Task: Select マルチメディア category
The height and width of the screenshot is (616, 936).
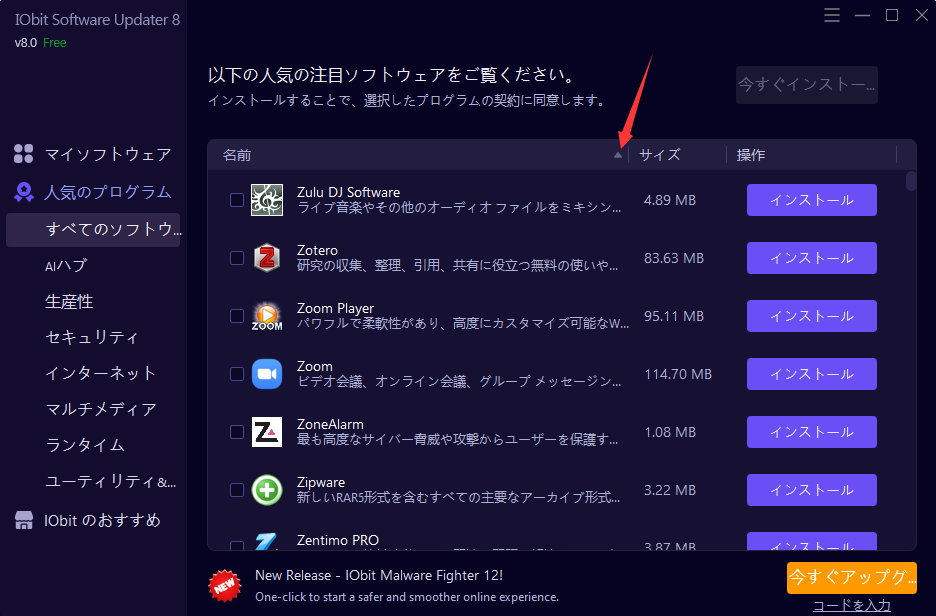Action: click(101, 409)
